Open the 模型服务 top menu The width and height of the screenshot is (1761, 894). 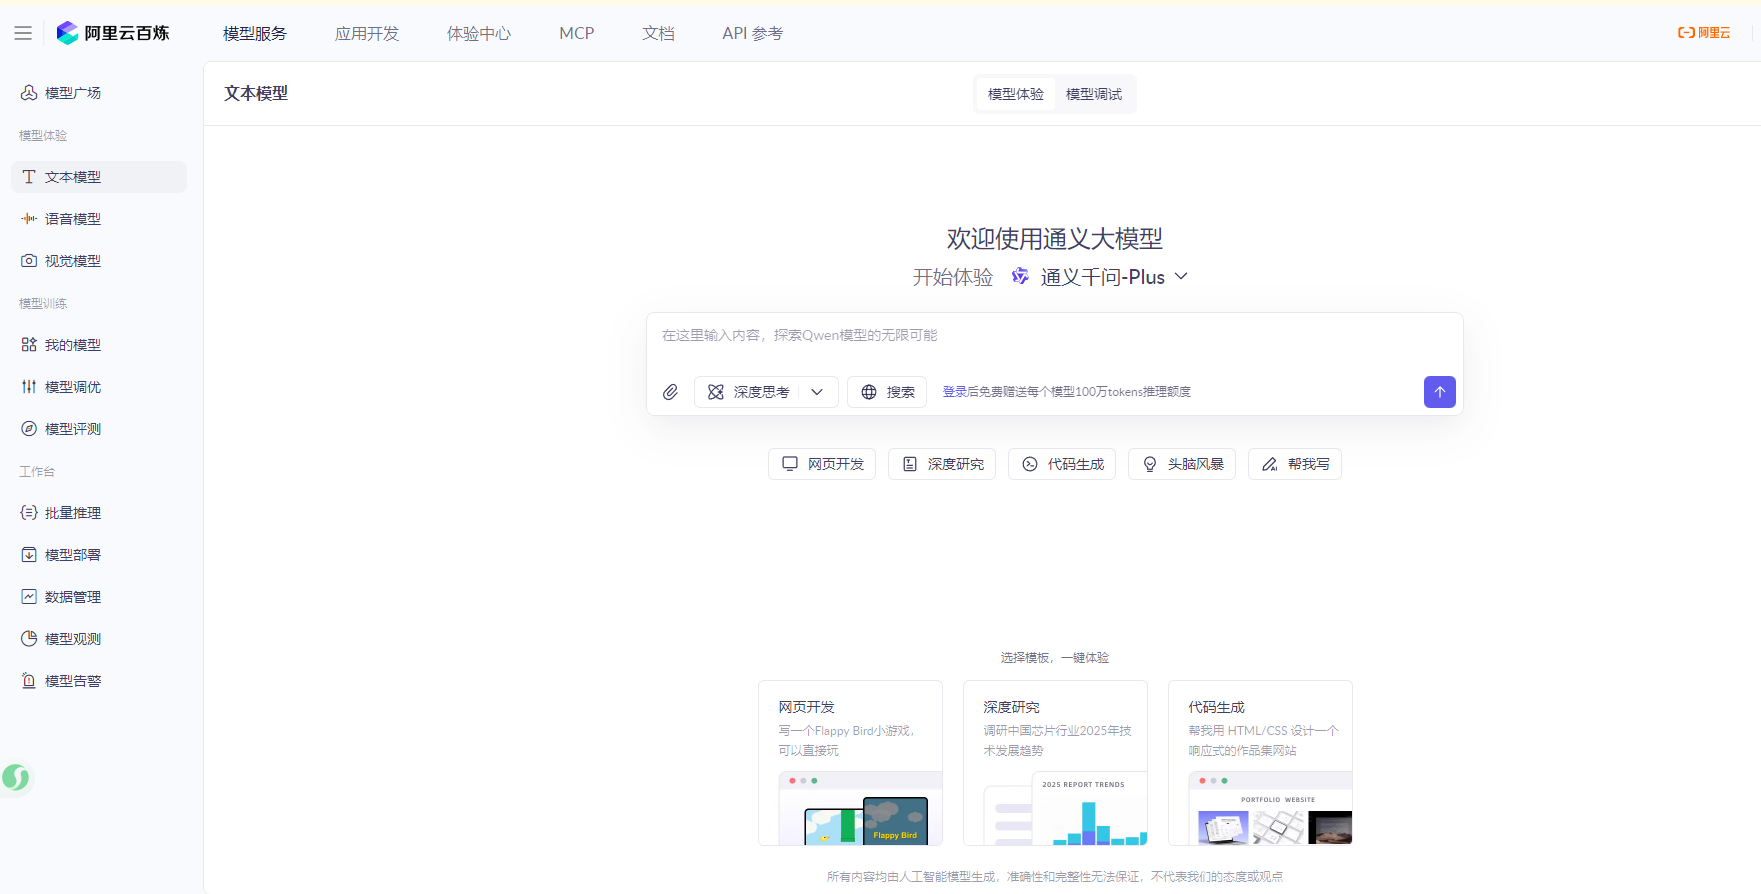(254, 33)
